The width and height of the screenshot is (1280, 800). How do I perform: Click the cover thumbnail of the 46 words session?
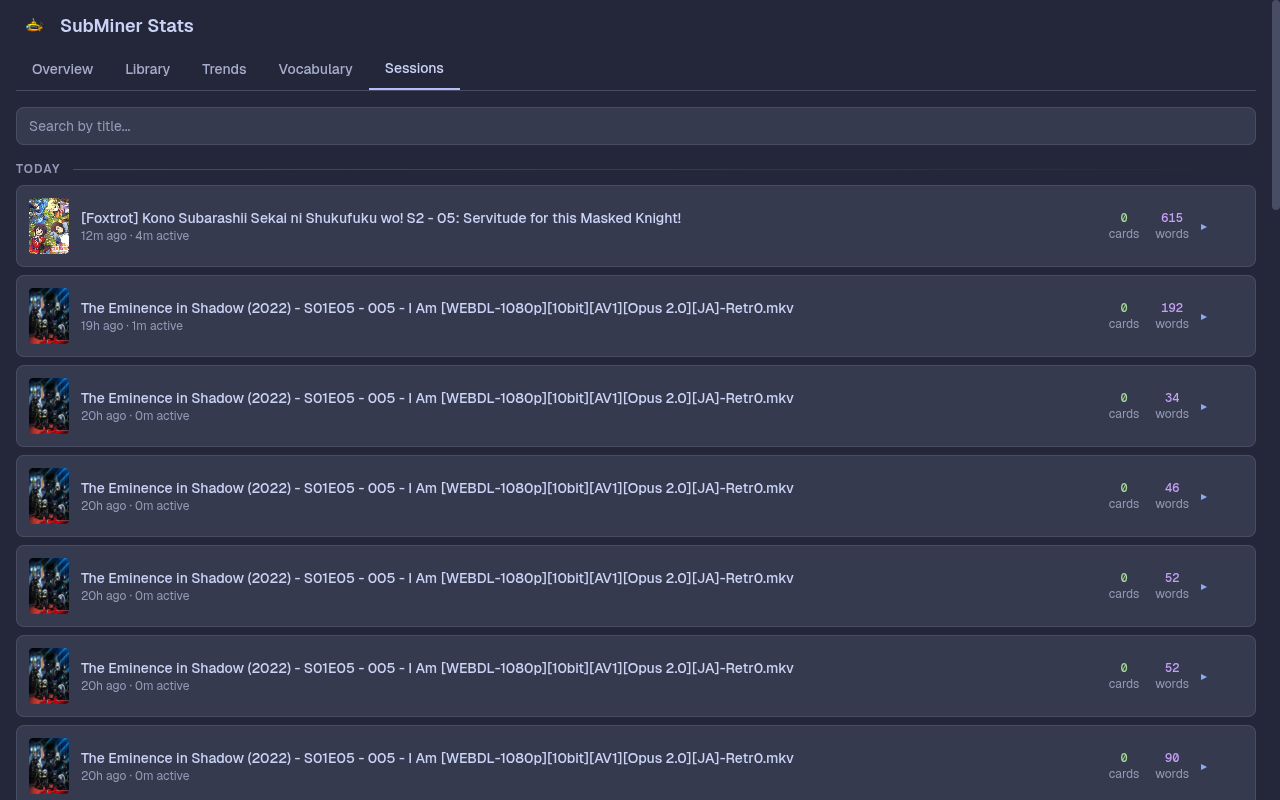[49, 496]
